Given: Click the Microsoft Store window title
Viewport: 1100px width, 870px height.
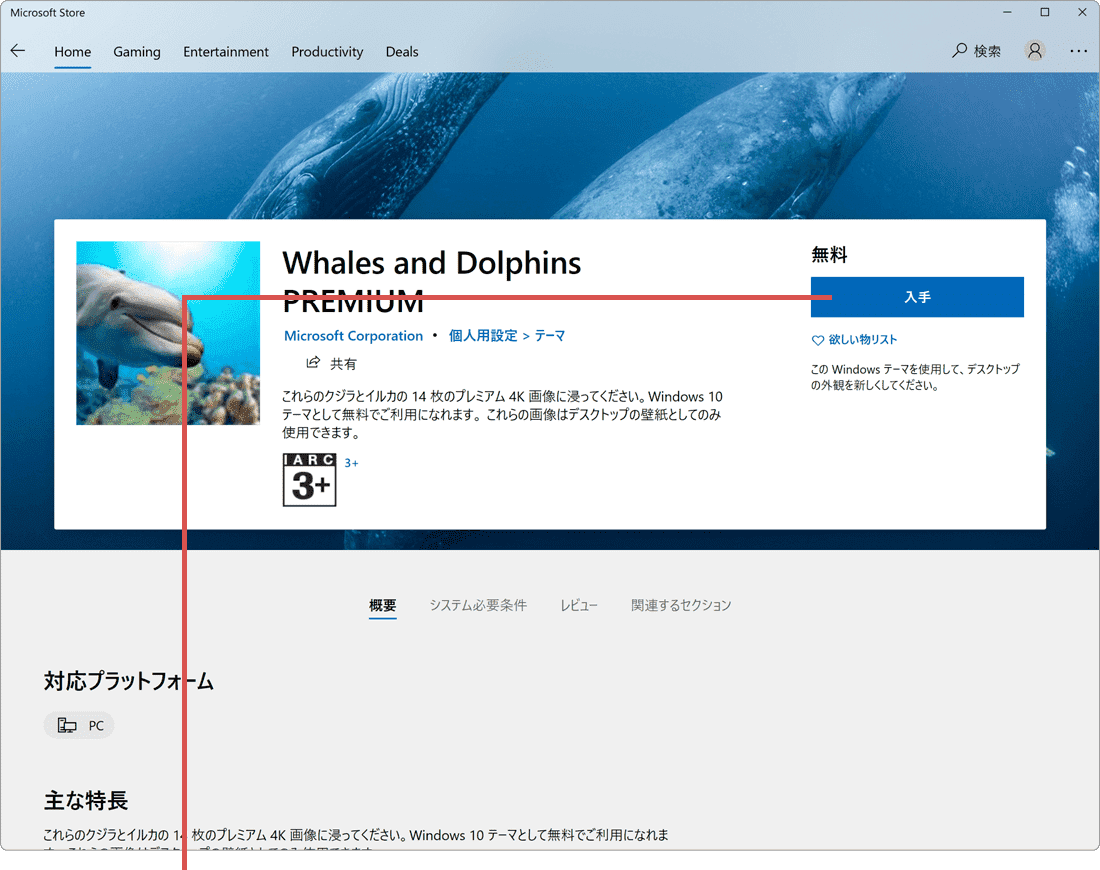Looking at the screenshot, I should click(x=48, y=13).
